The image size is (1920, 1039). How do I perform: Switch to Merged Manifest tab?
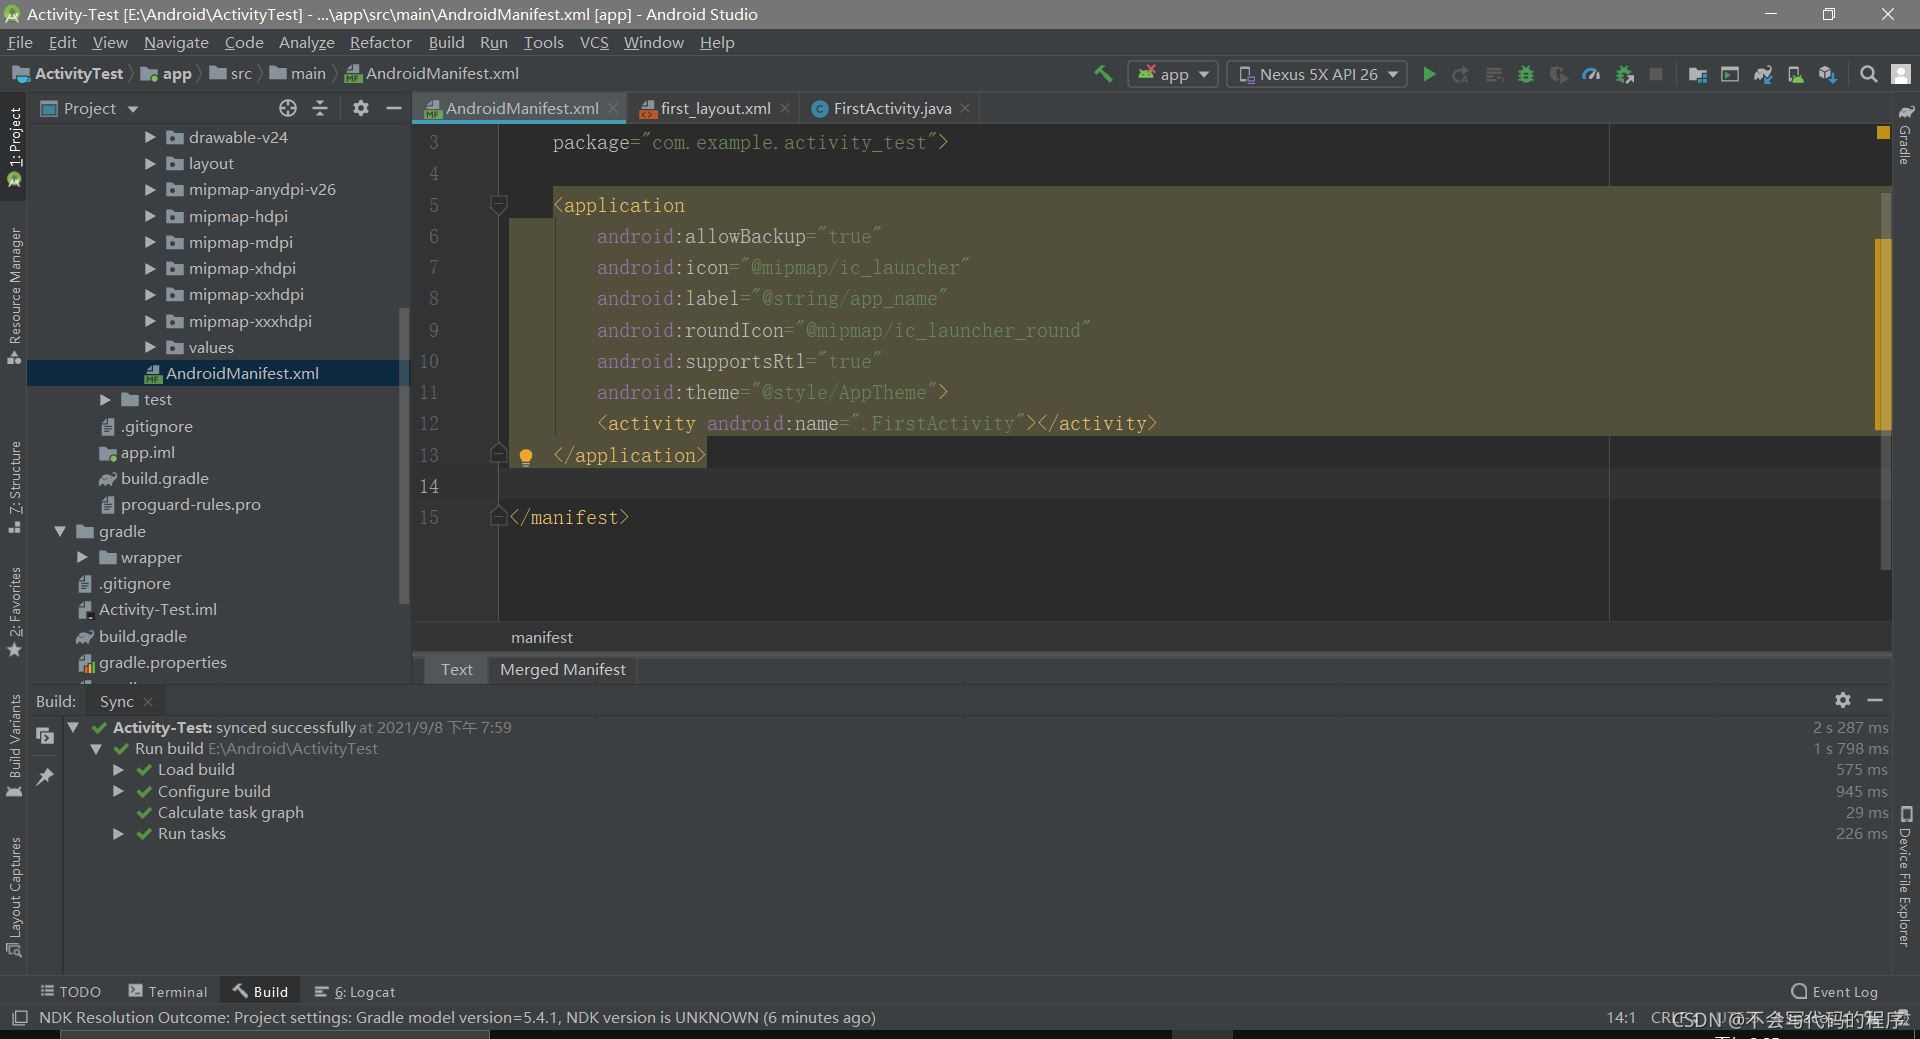pos(563,669)
